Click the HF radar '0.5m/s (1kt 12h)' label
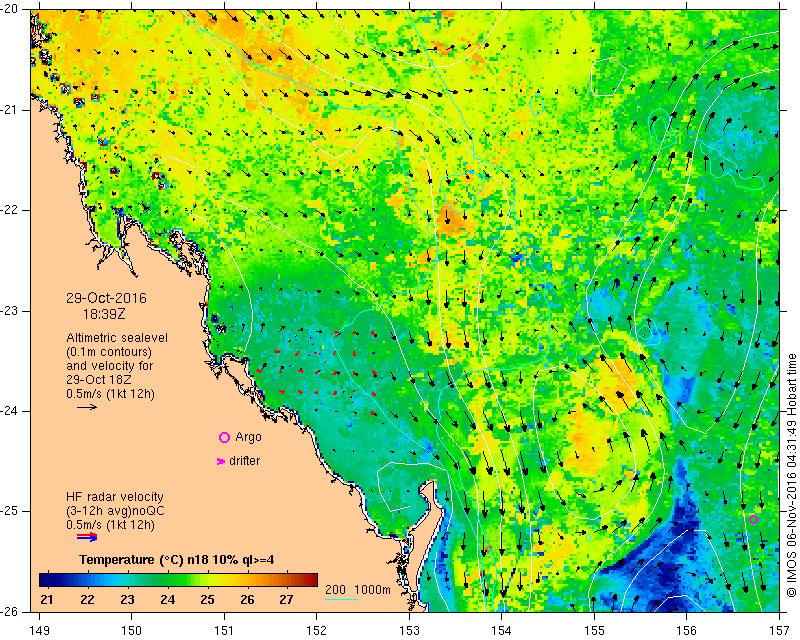Screen dimensions: 800x640 (110, 525)
